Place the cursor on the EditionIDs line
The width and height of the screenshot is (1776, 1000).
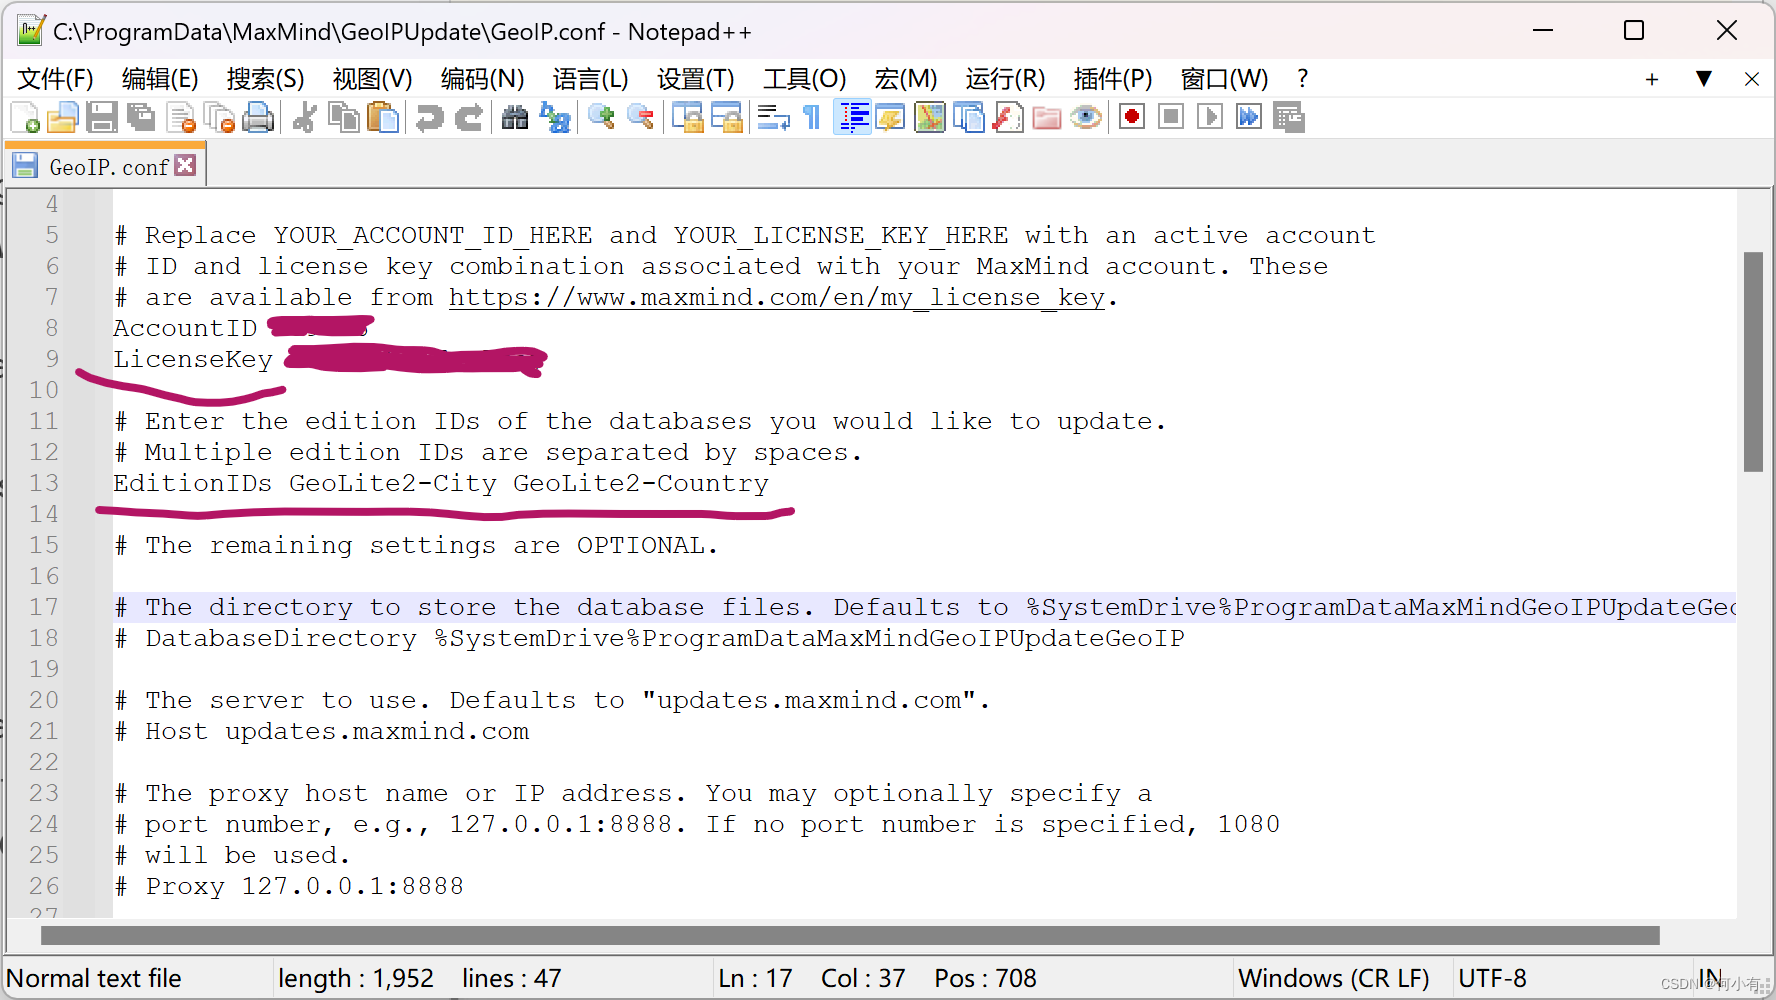441,483
